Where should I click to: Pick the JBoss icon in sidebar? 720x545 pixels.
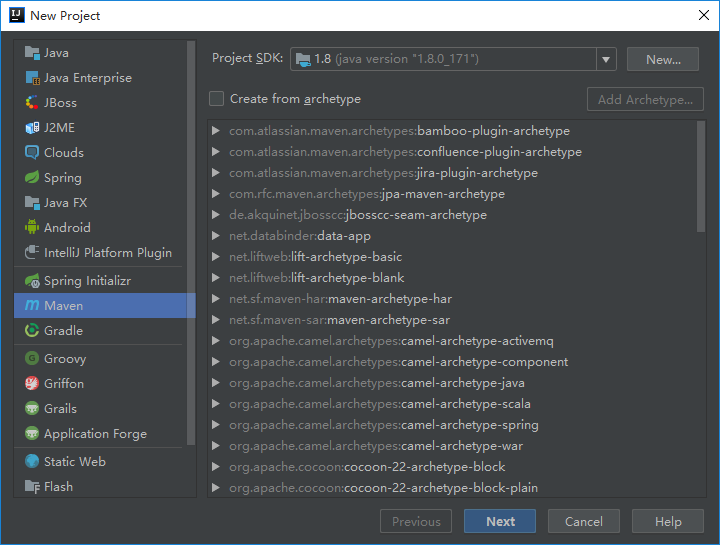[x=32, y=102]
